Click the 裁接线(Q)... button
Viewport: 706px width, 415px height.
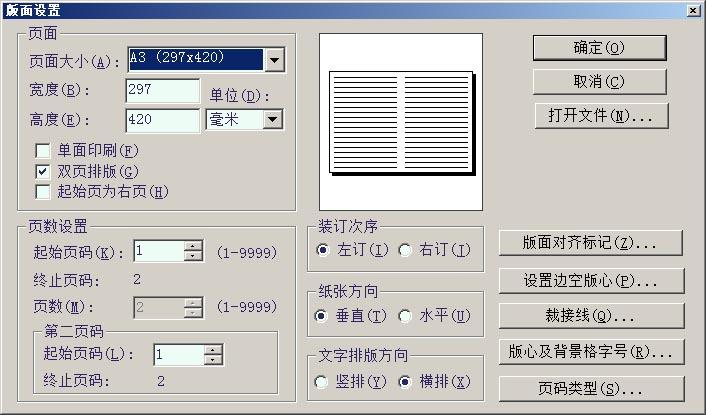click(x=592, y=316)
